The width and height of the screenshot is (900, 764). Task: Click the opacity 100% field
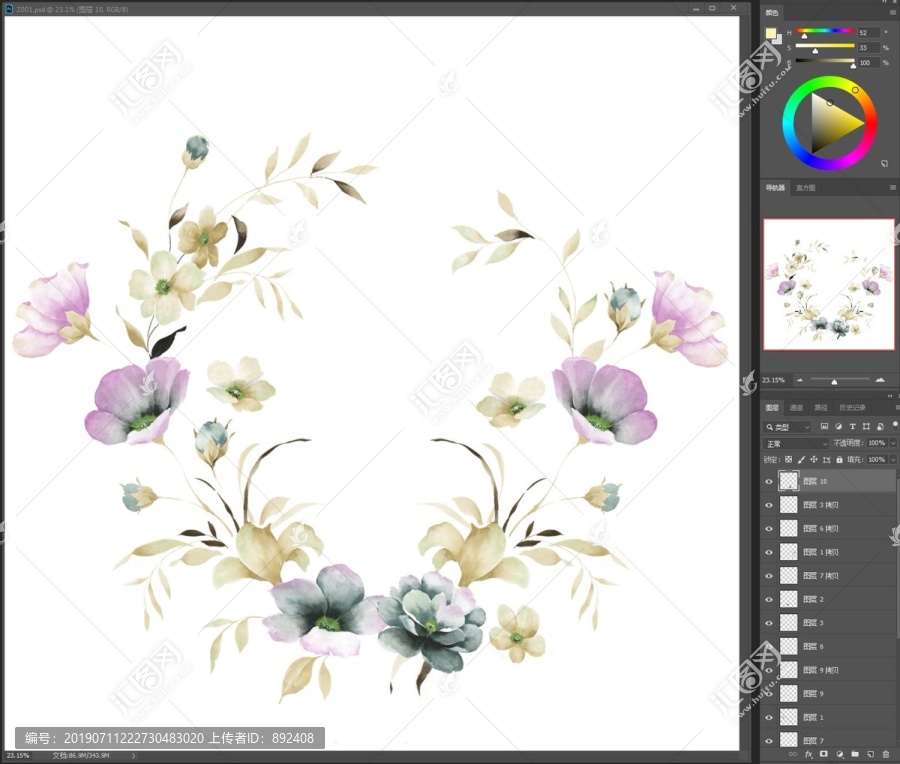[877, 443]
